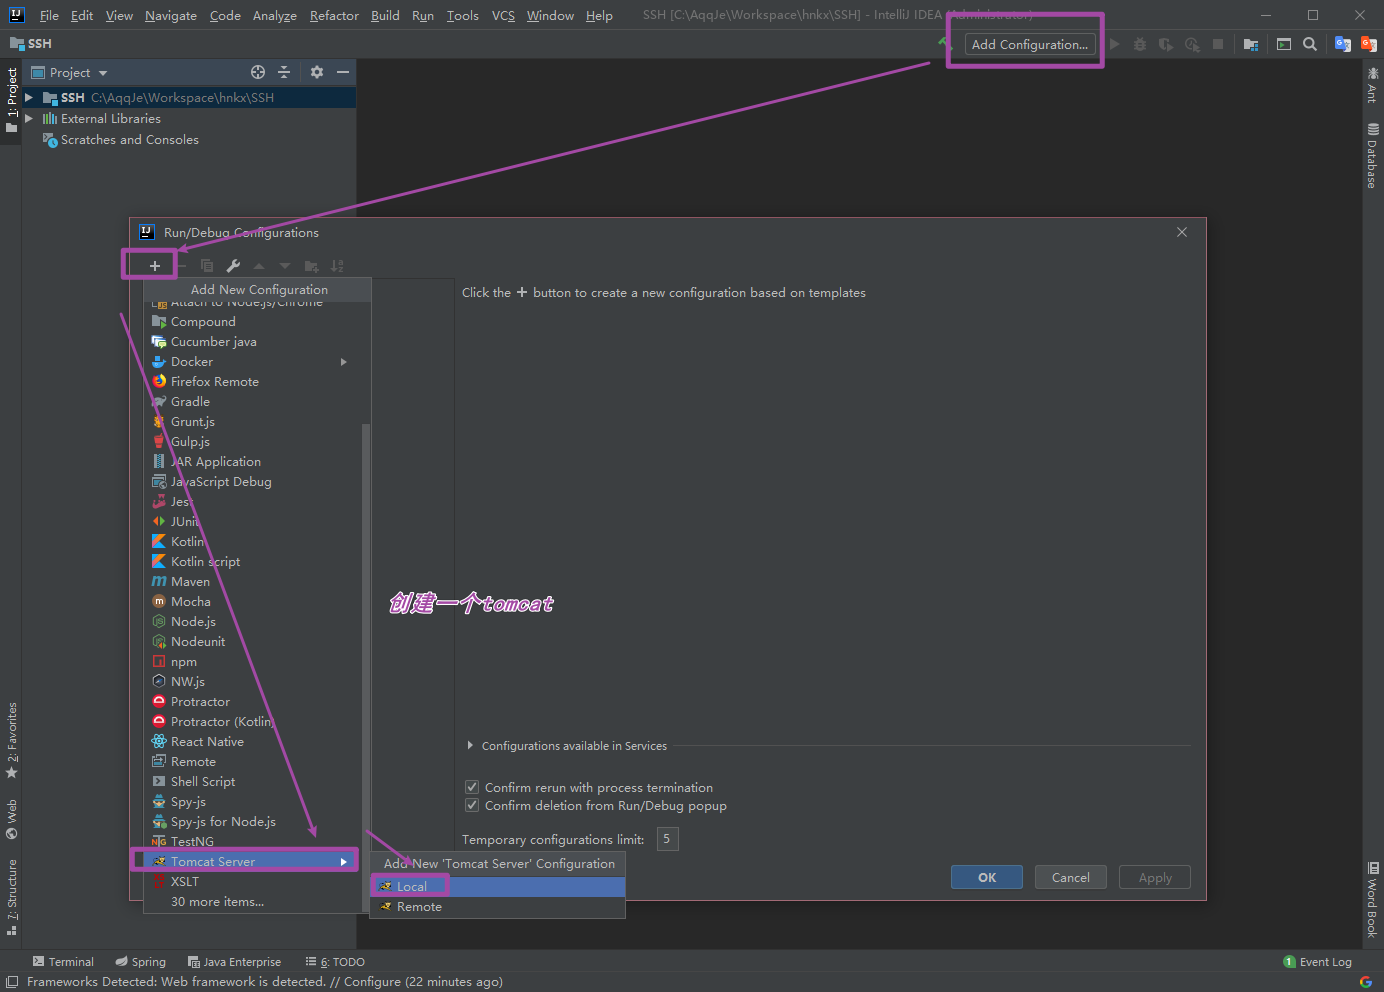Viewport: 1384px width, 992px height.
Task: Open edit templates wrench icon
Action: coord(233,266)
